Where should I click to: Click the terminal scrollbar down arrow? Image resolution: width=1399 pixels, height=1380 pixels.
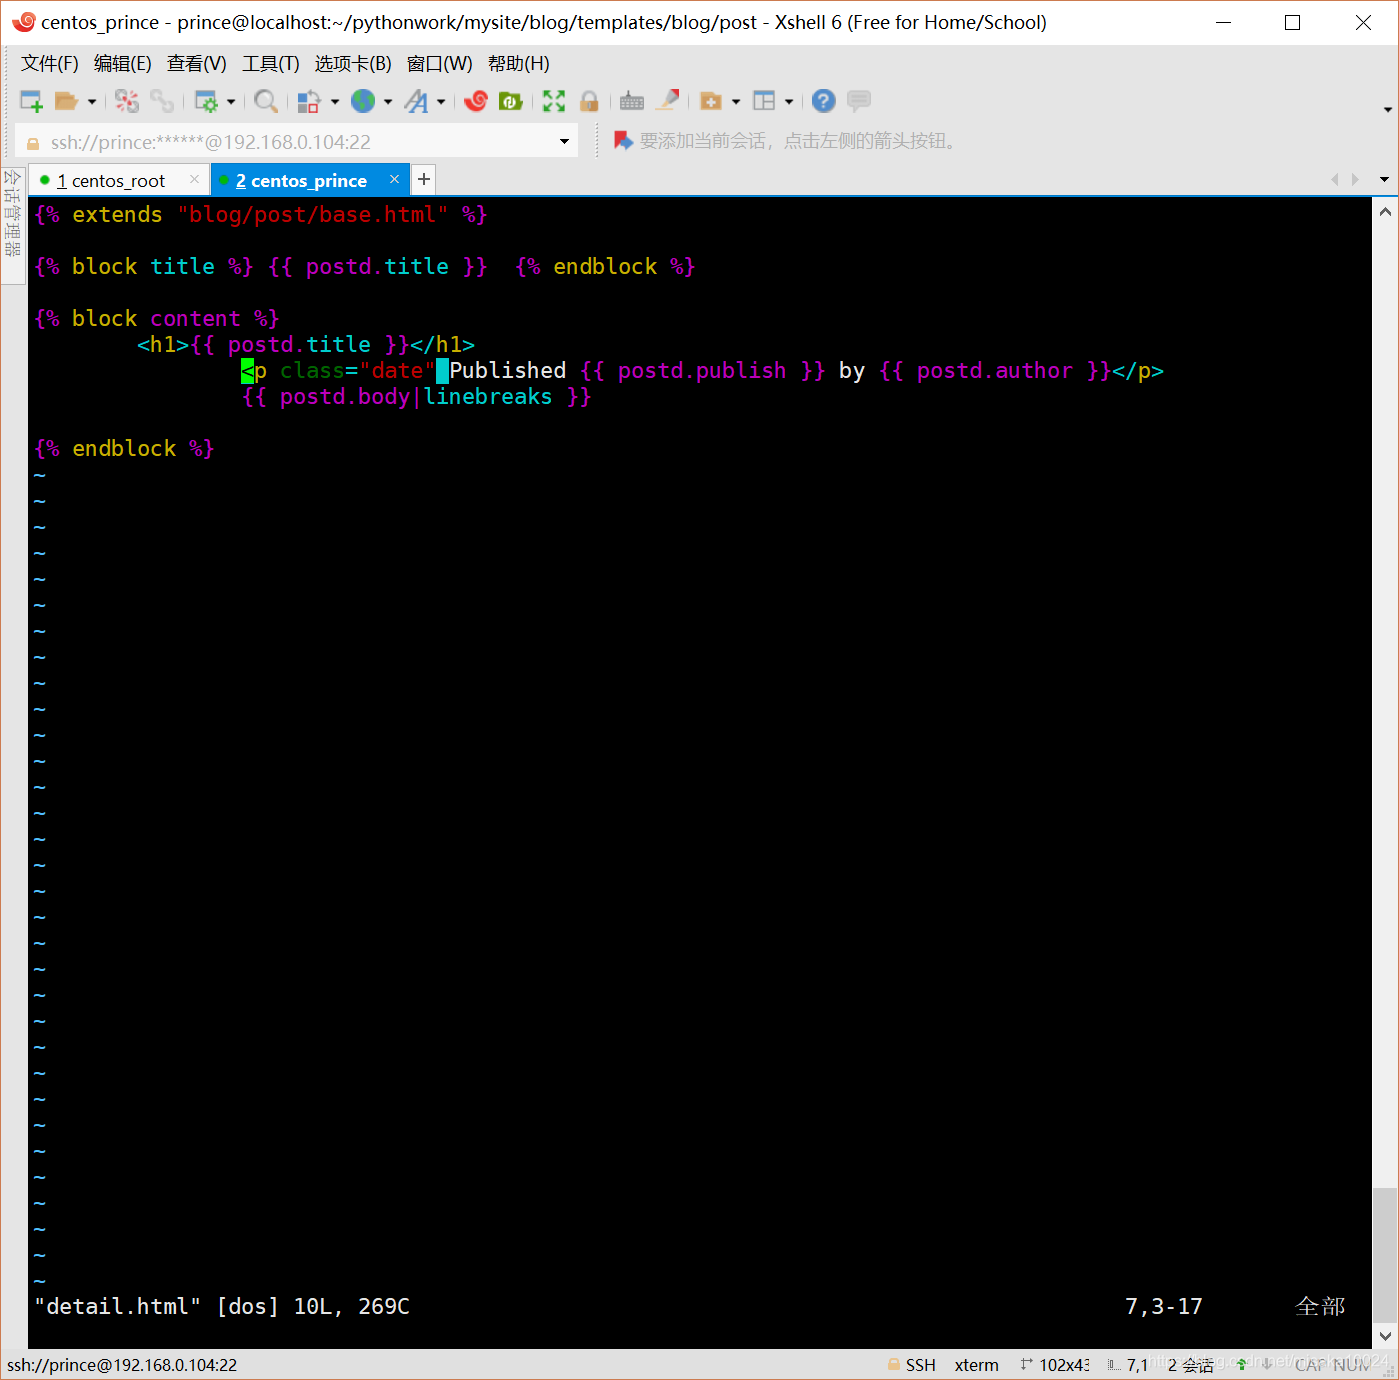click(1385, 1335)
